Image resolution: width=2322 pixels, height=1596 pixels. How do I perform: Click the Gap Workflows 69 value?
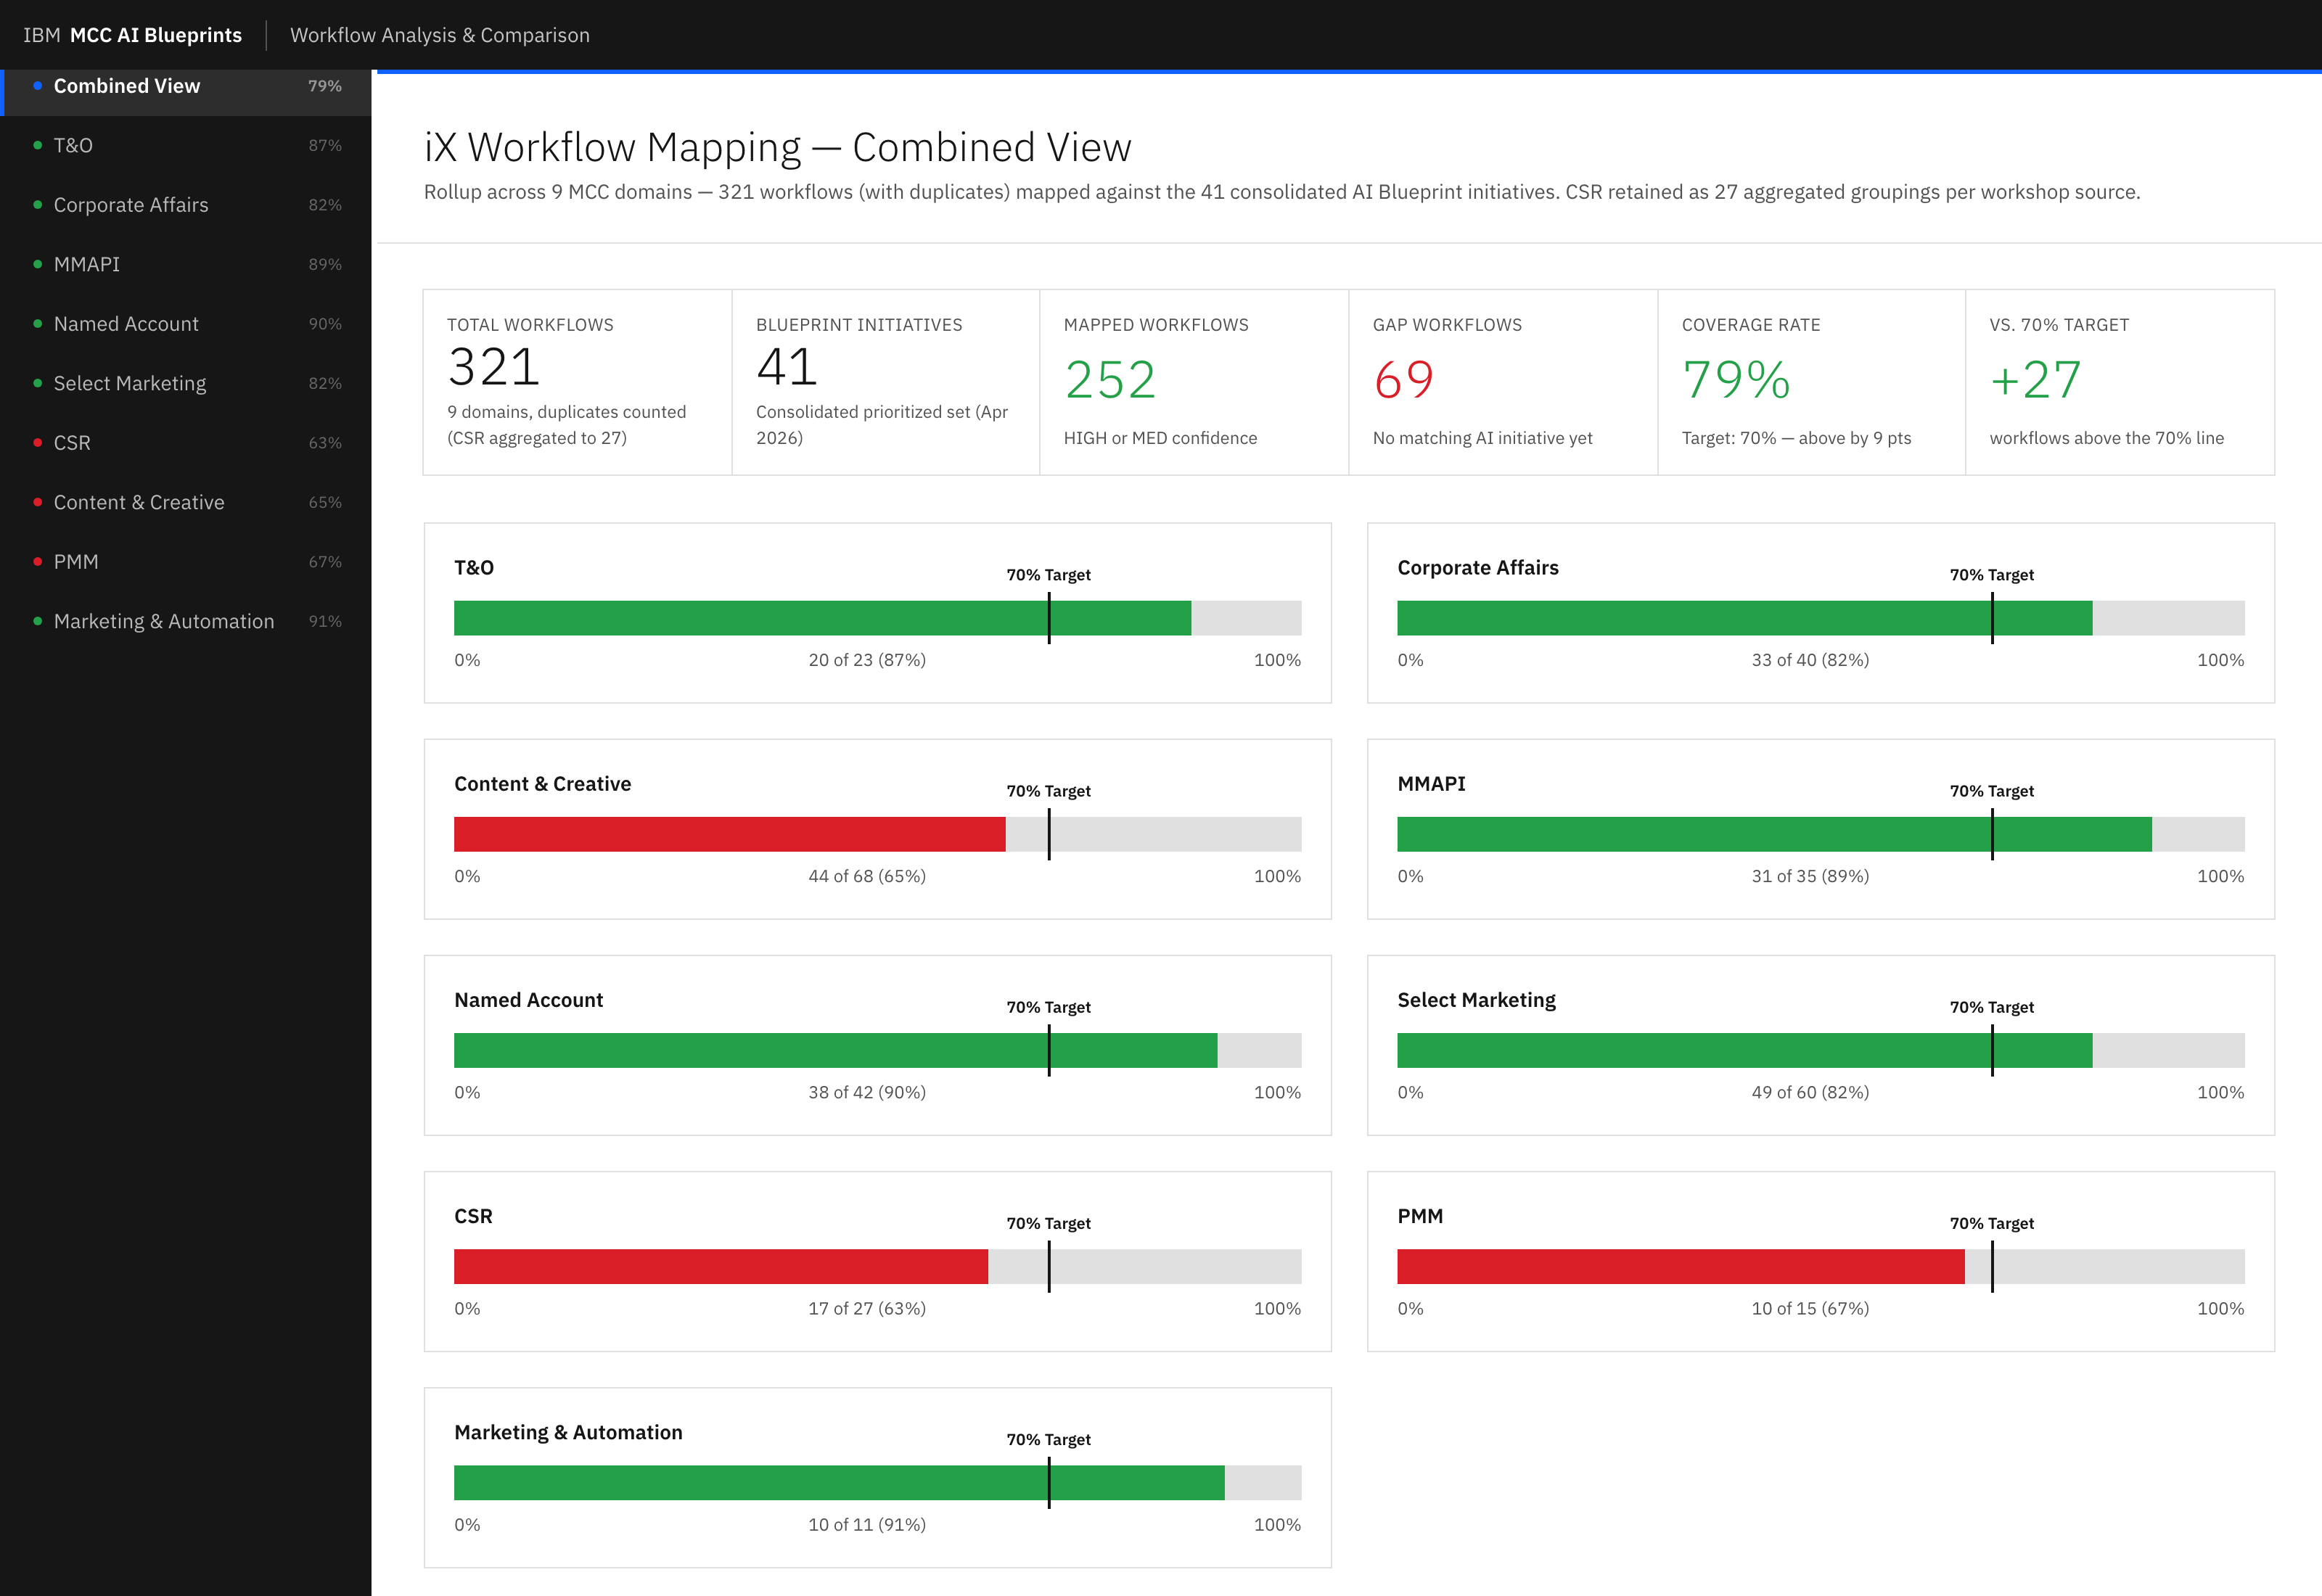click(x=1404, y=380)
